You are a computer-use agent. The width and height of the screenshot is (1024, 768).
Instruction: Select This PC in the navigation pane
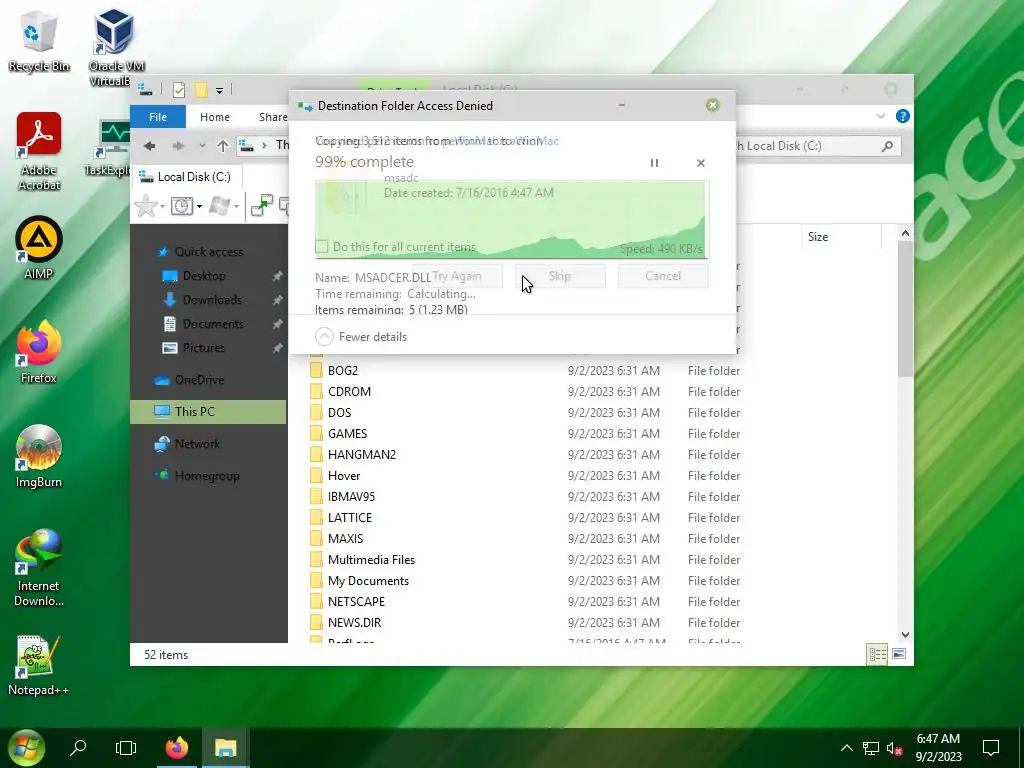click(208, 411)
